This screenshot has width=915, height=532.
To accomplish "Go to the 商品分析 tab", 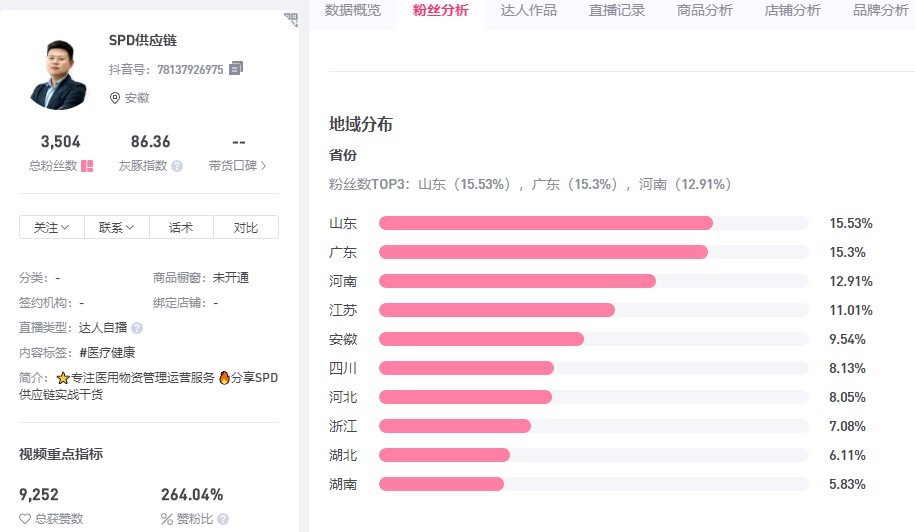I will 705,11.
